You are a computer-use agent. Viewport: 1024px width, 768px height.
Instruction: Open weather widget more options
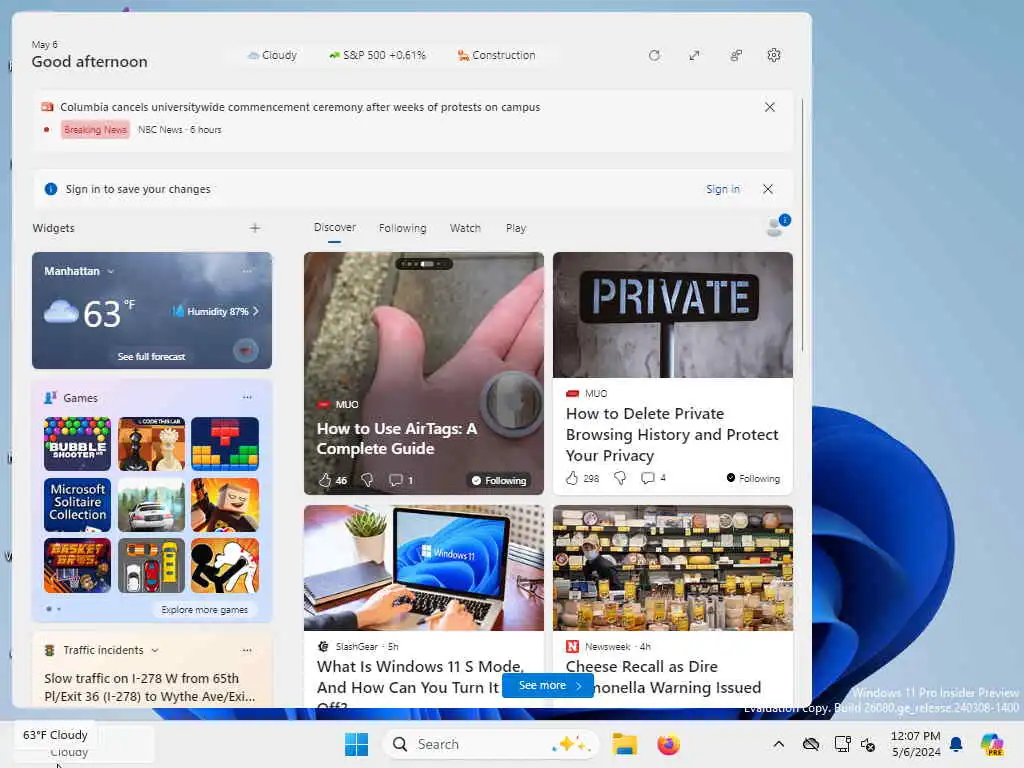248,271
